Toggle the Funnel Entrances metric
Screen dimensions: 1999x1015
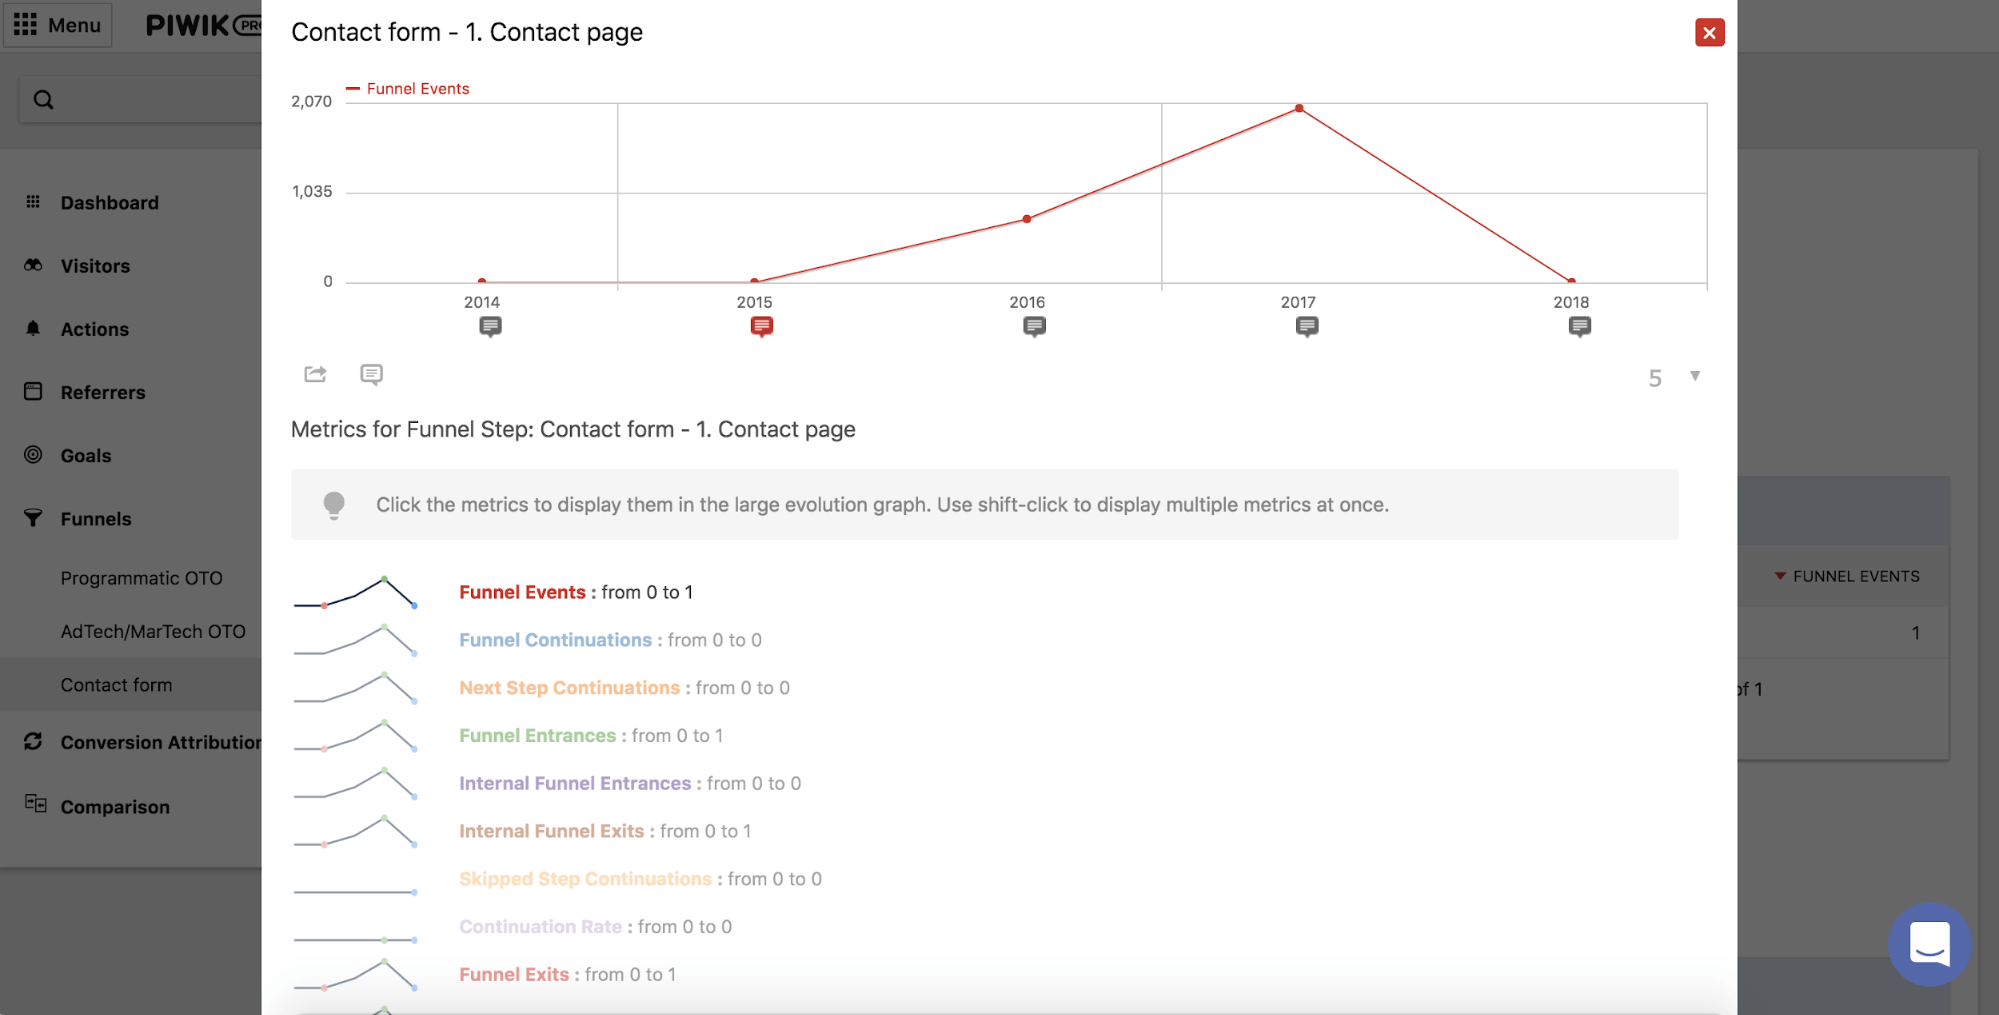point(537,736)
